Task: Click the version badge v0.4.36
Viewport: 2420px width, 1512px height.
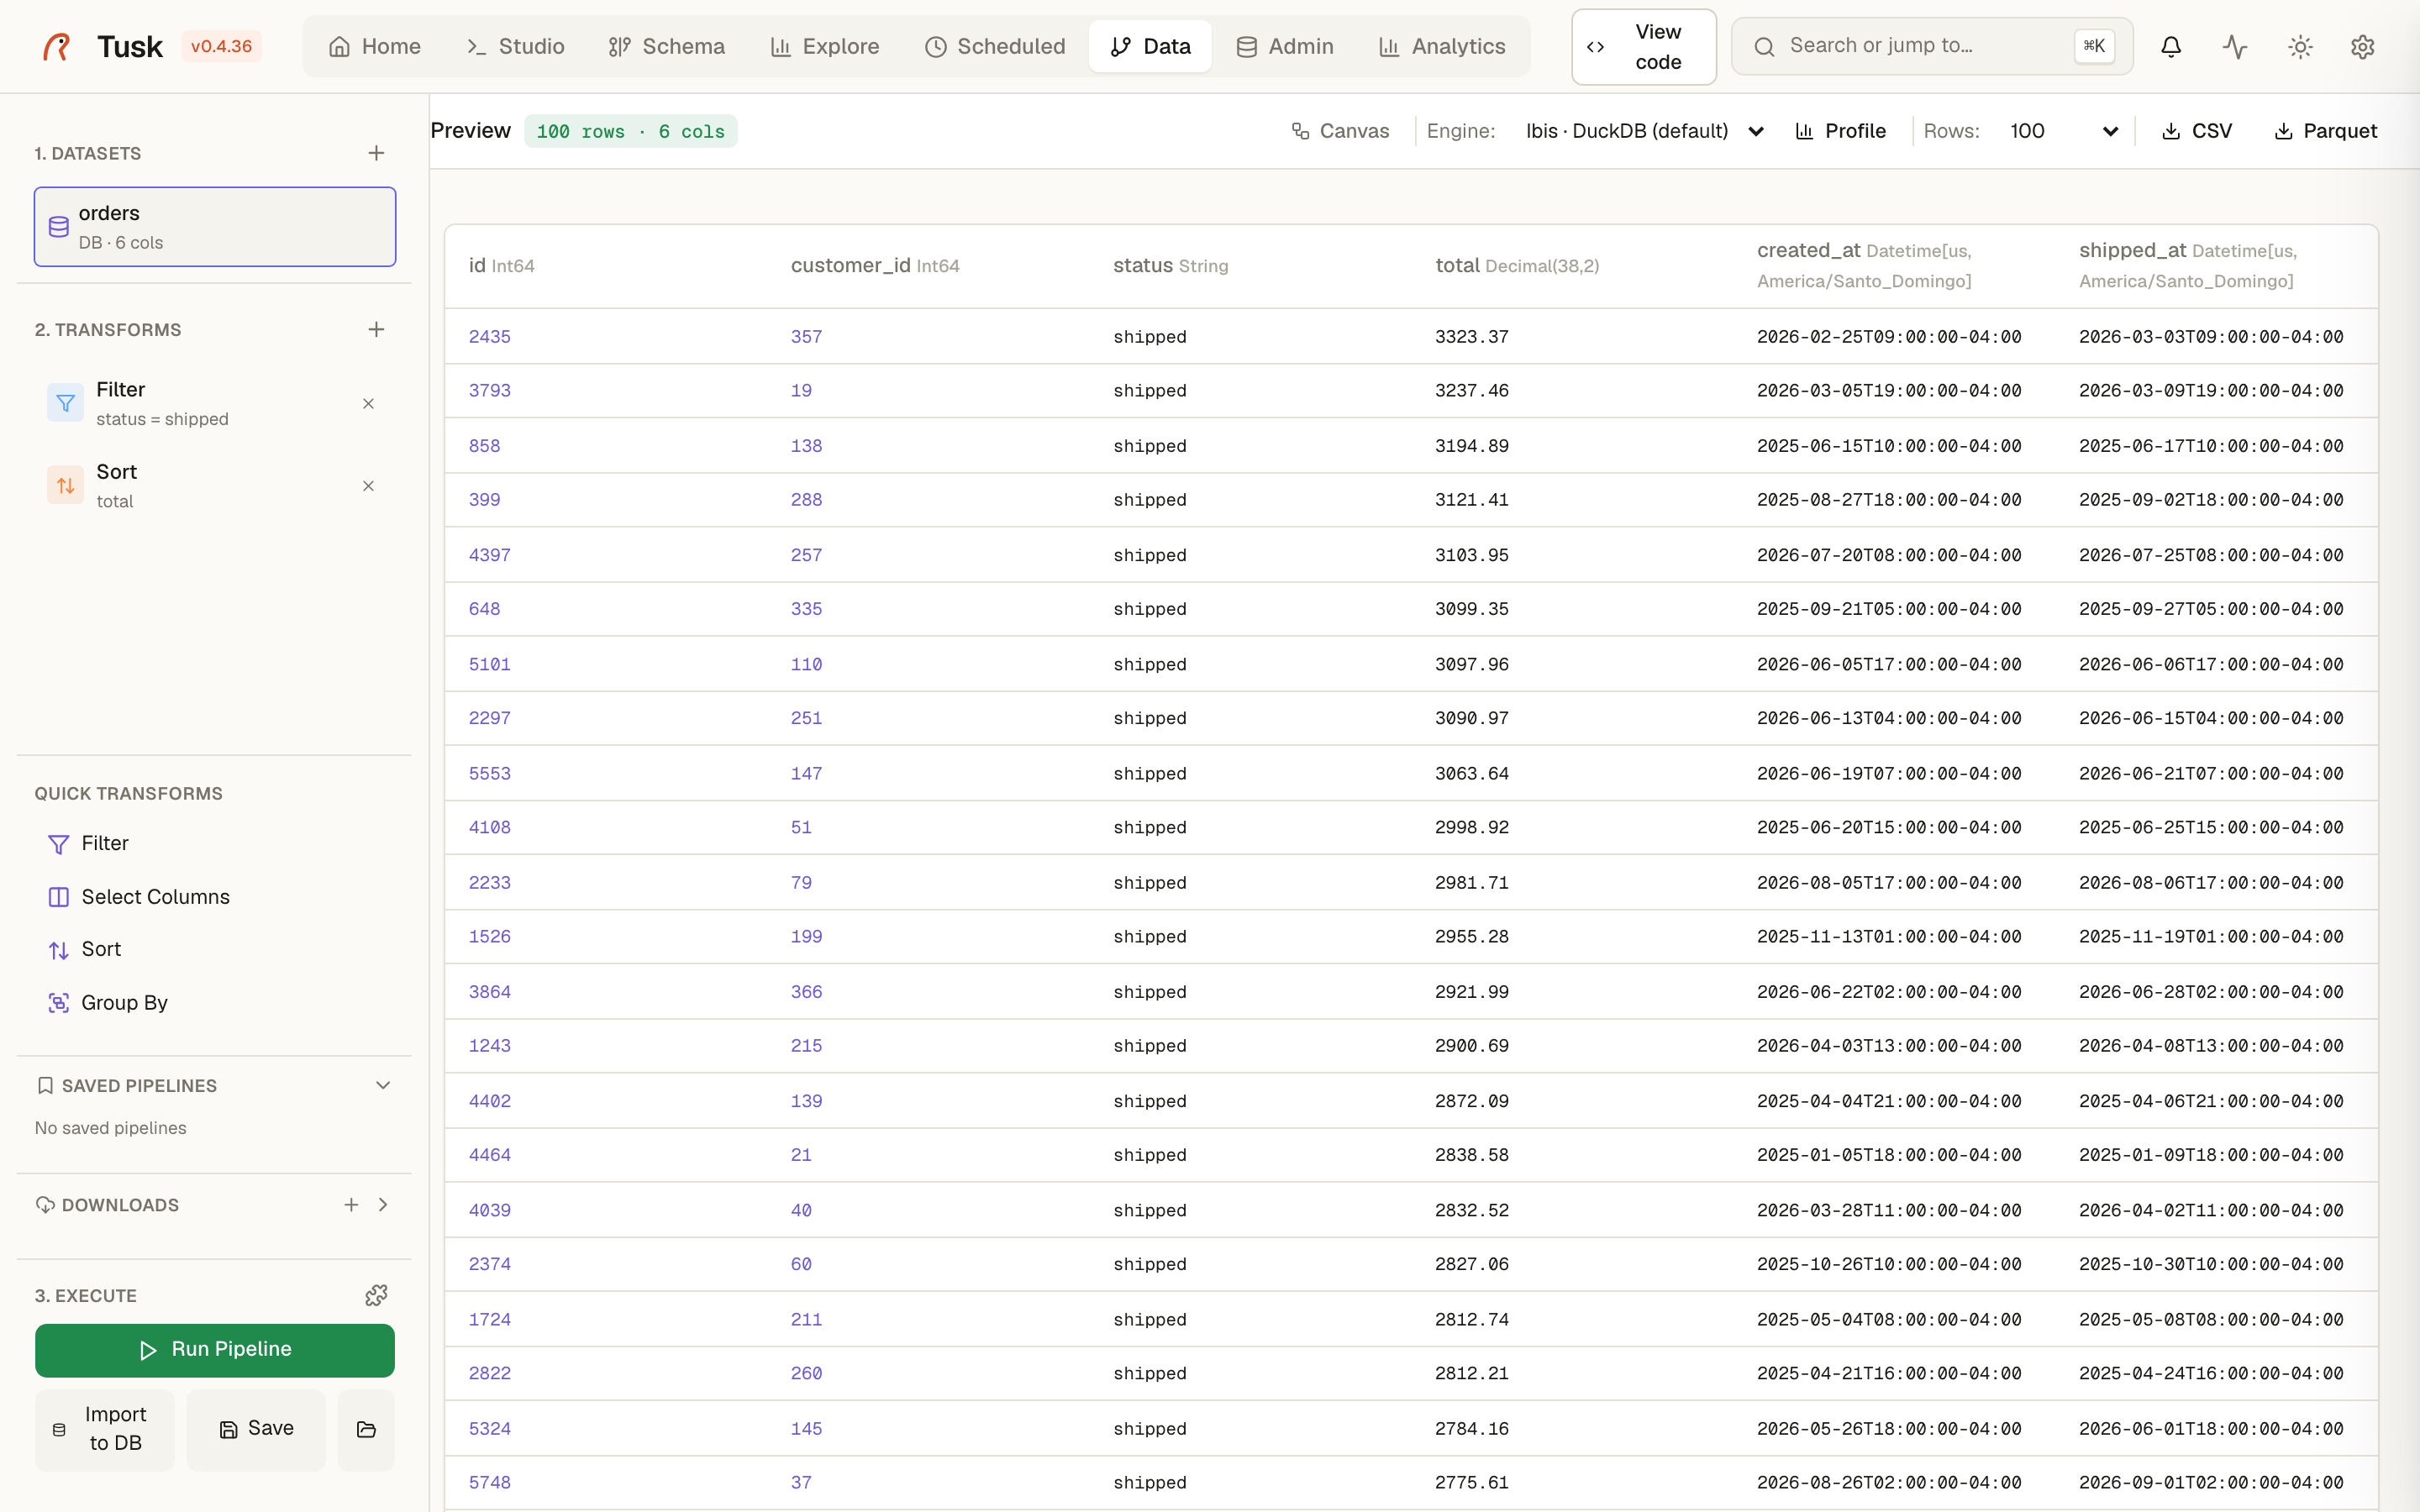Action: point(221,46)
